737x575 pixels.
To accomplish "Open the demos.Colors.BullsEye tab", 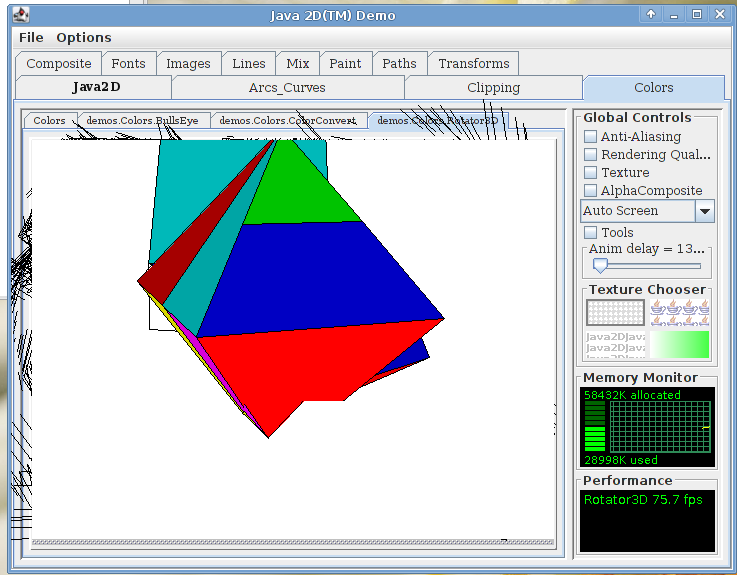I will (x=142, y=120).
